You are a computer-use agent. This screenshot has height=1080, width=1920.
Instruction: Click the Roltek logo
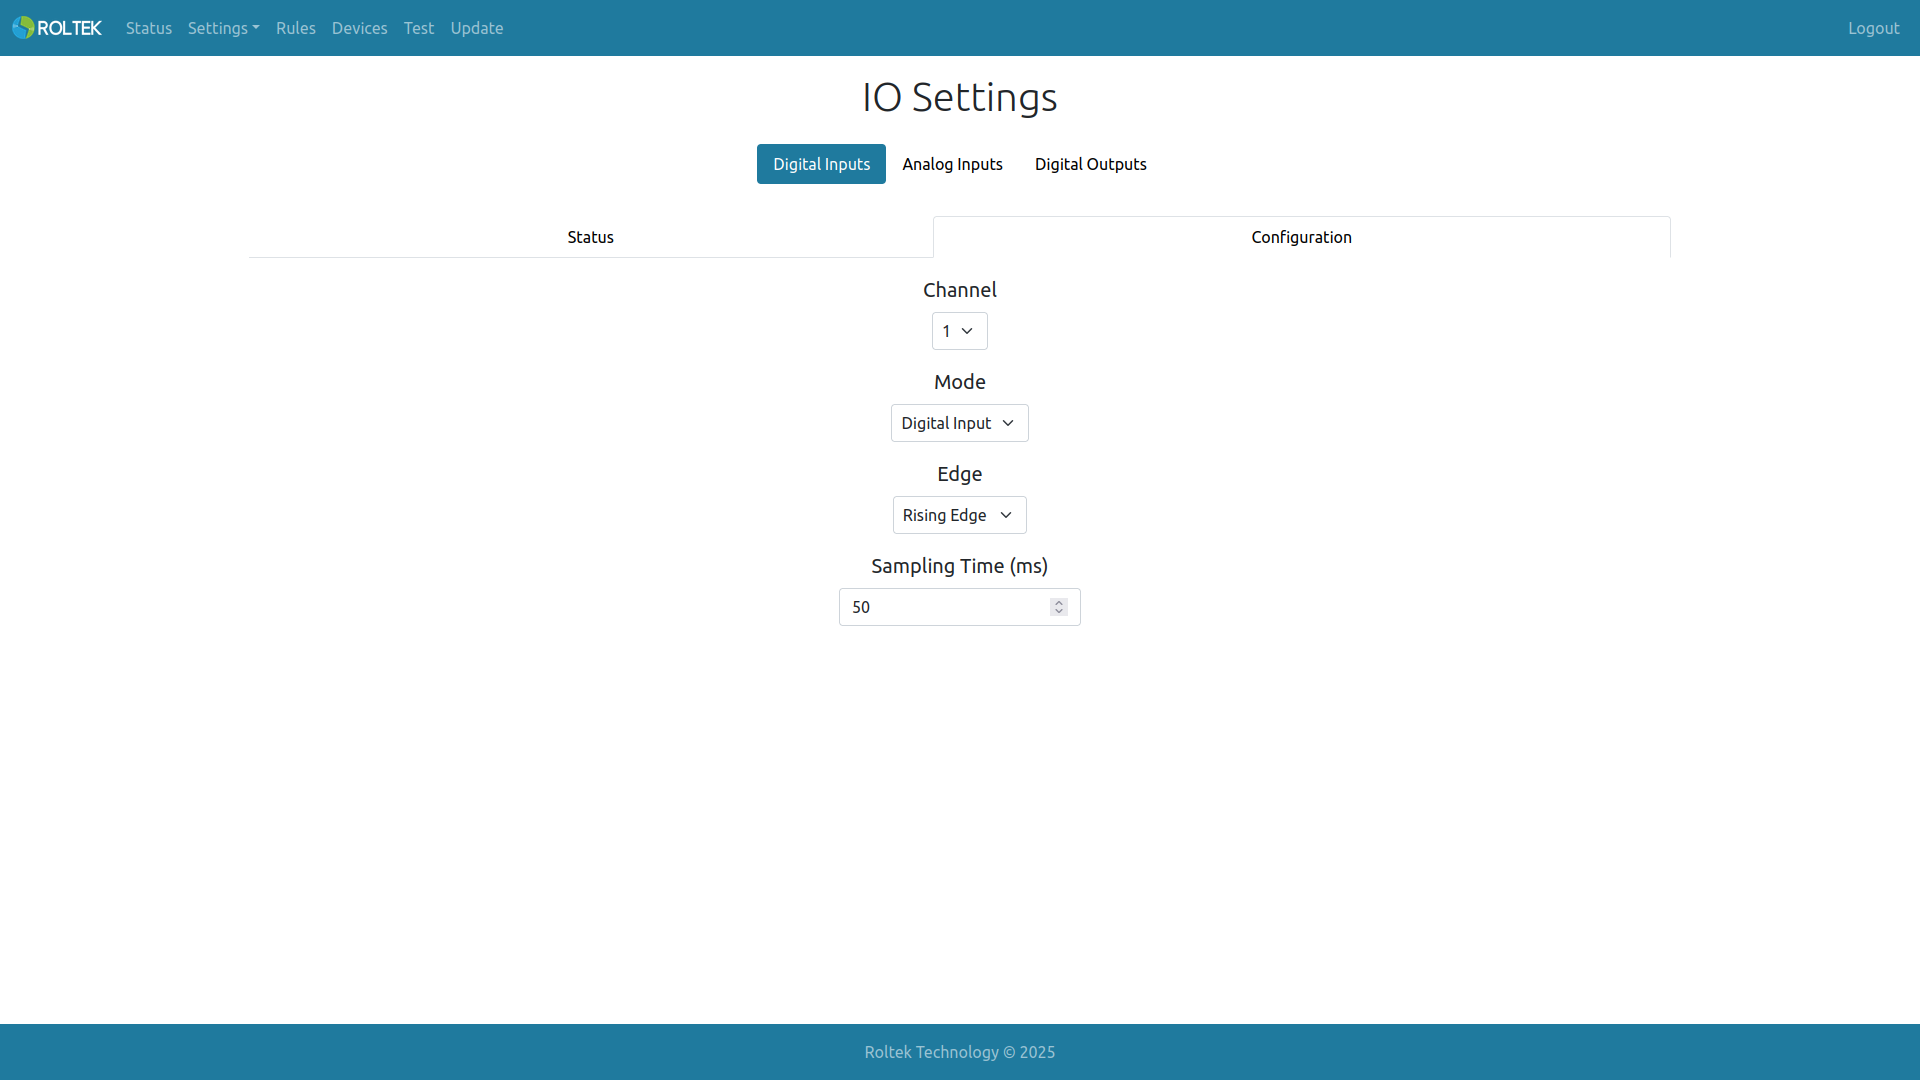(57, 28)
